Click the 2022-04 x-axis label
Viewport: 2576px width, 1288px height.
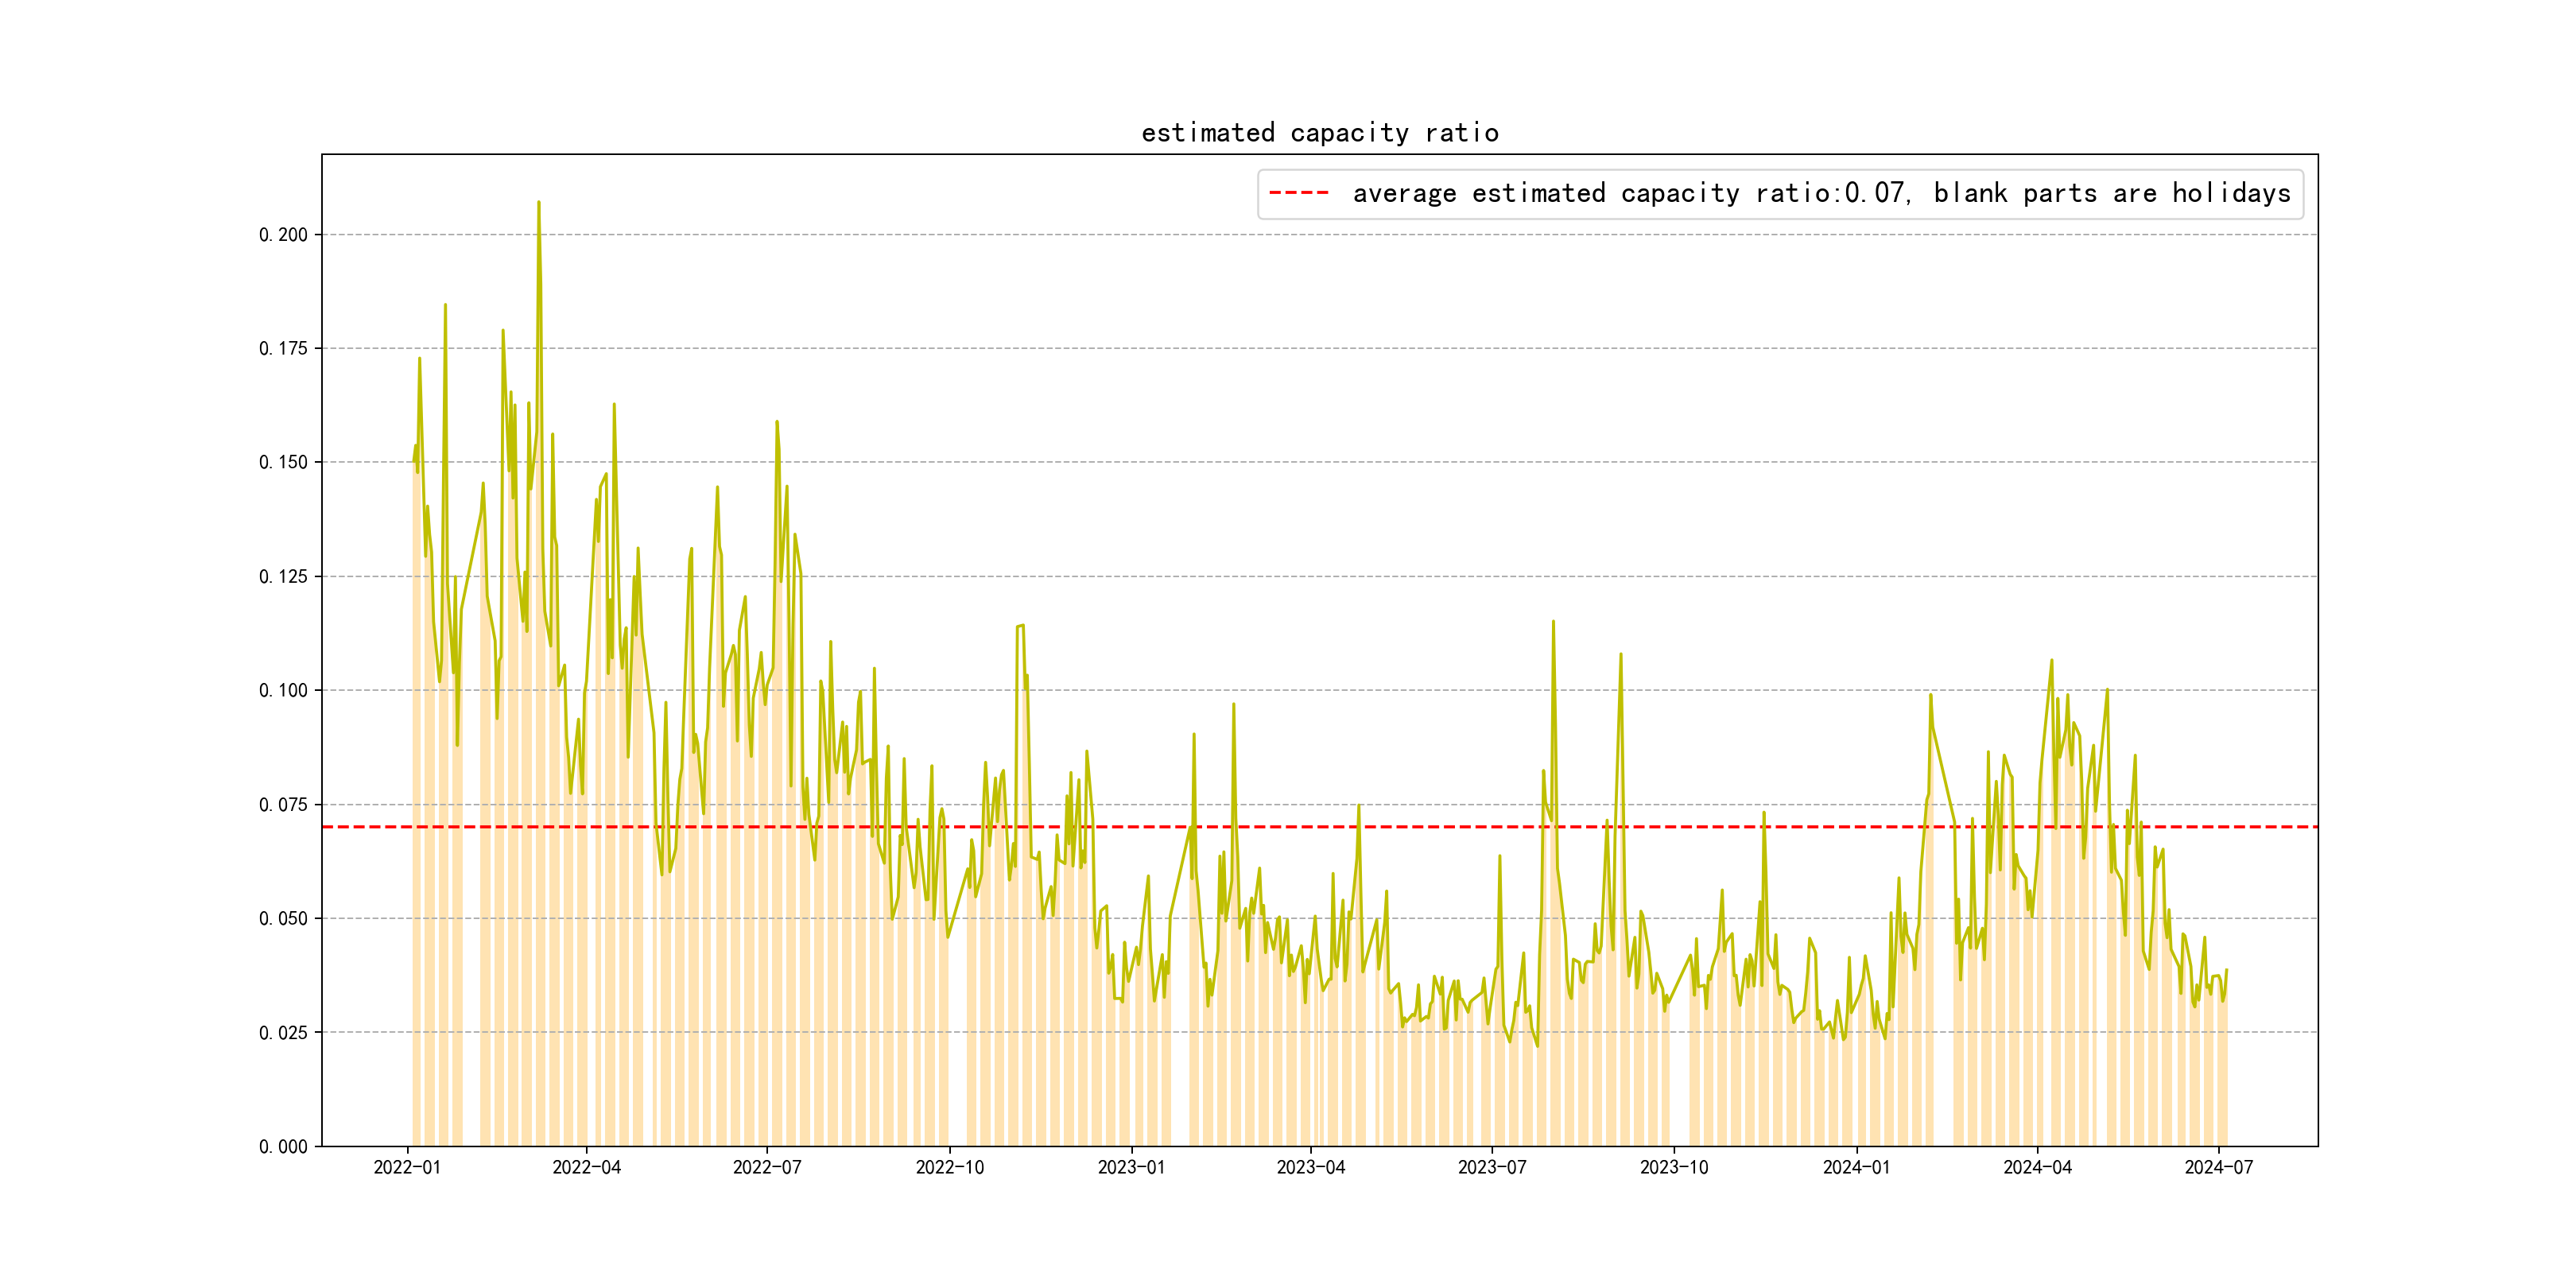pos(586,1167)
